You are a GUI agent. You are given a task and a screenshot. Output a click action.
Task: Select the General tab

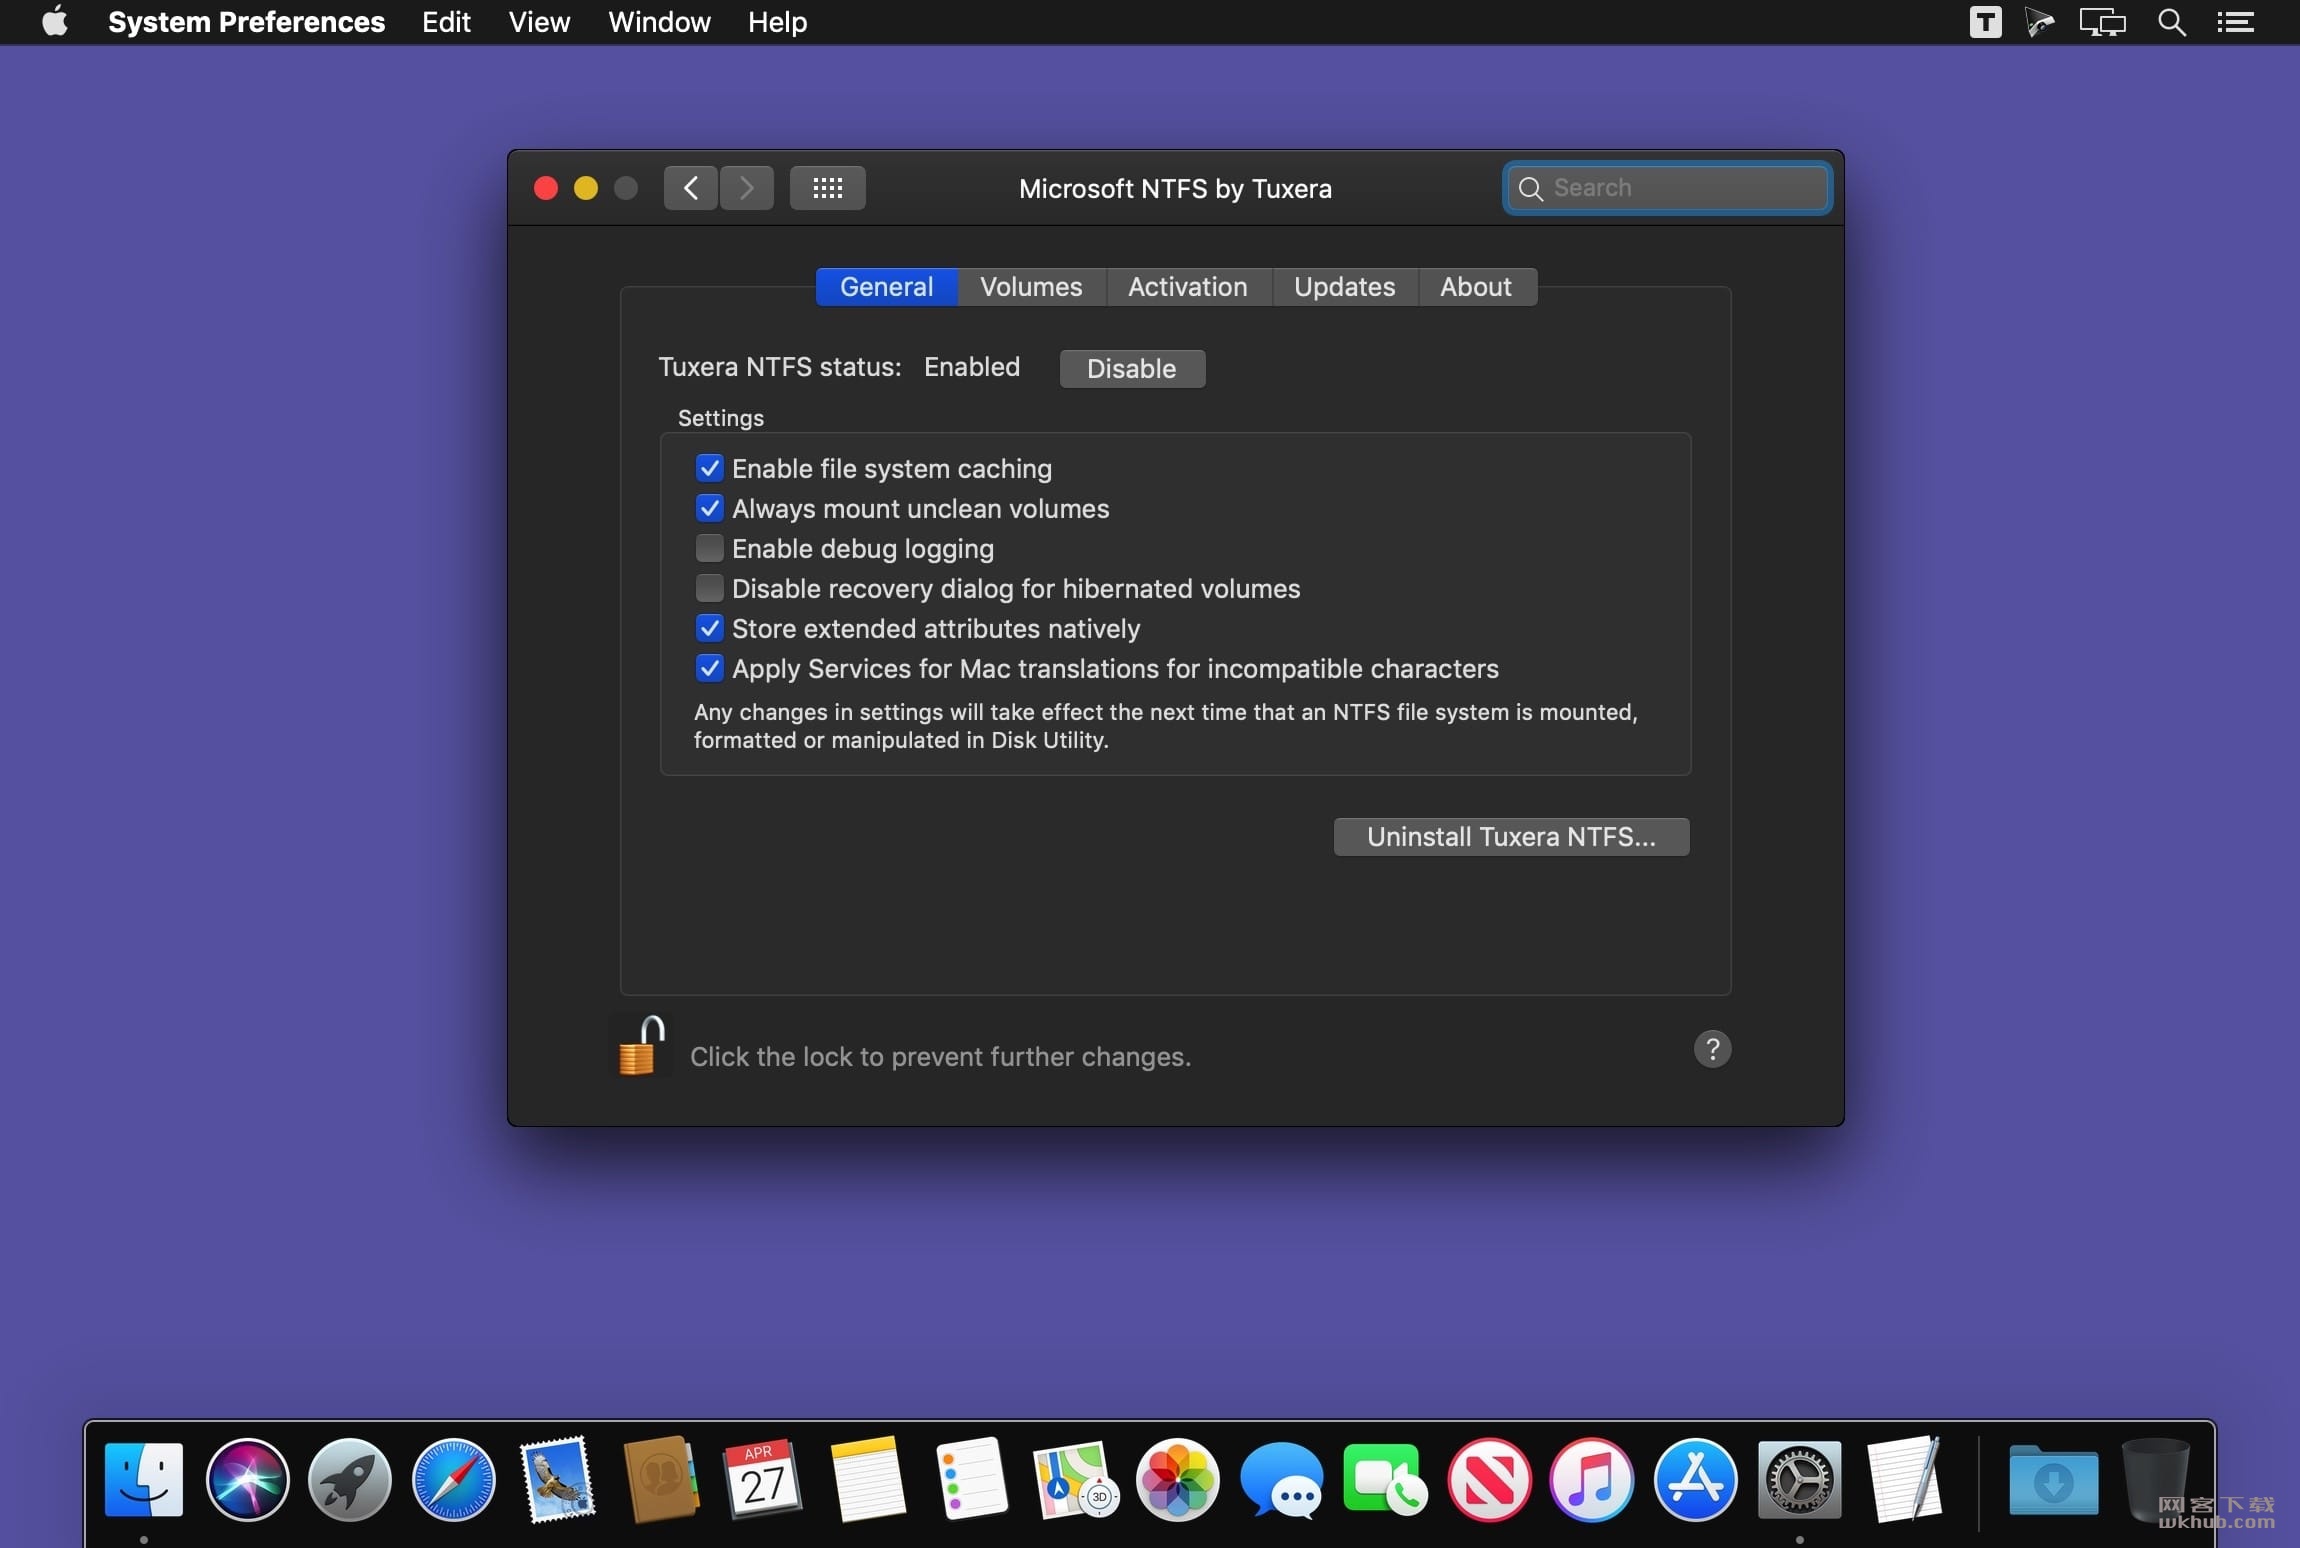(x=886, y=287)
